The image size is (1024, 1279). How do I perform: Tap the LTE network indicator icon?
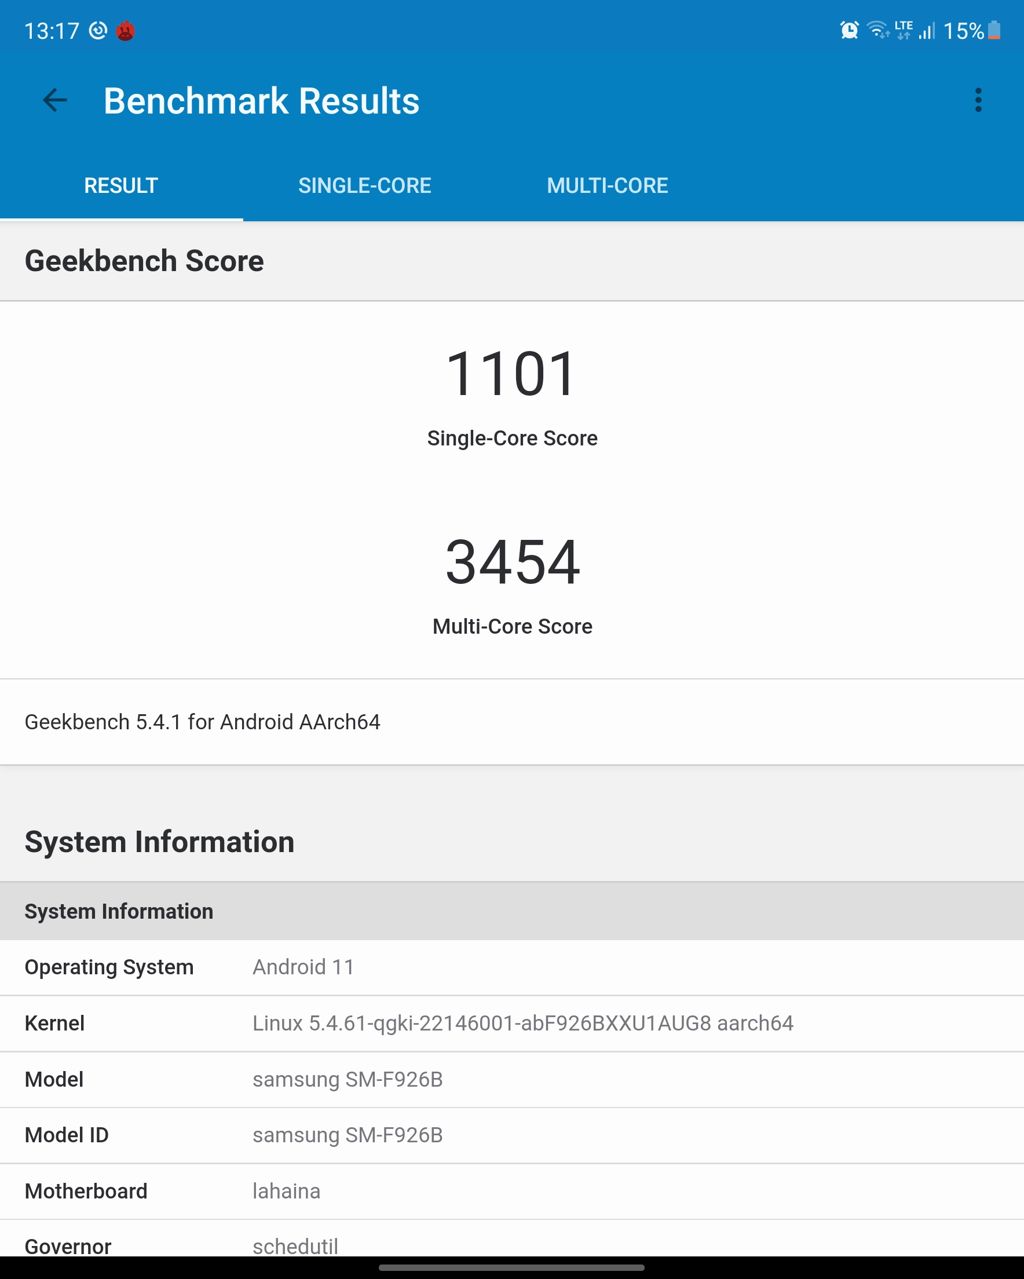(x=904, y=30)
